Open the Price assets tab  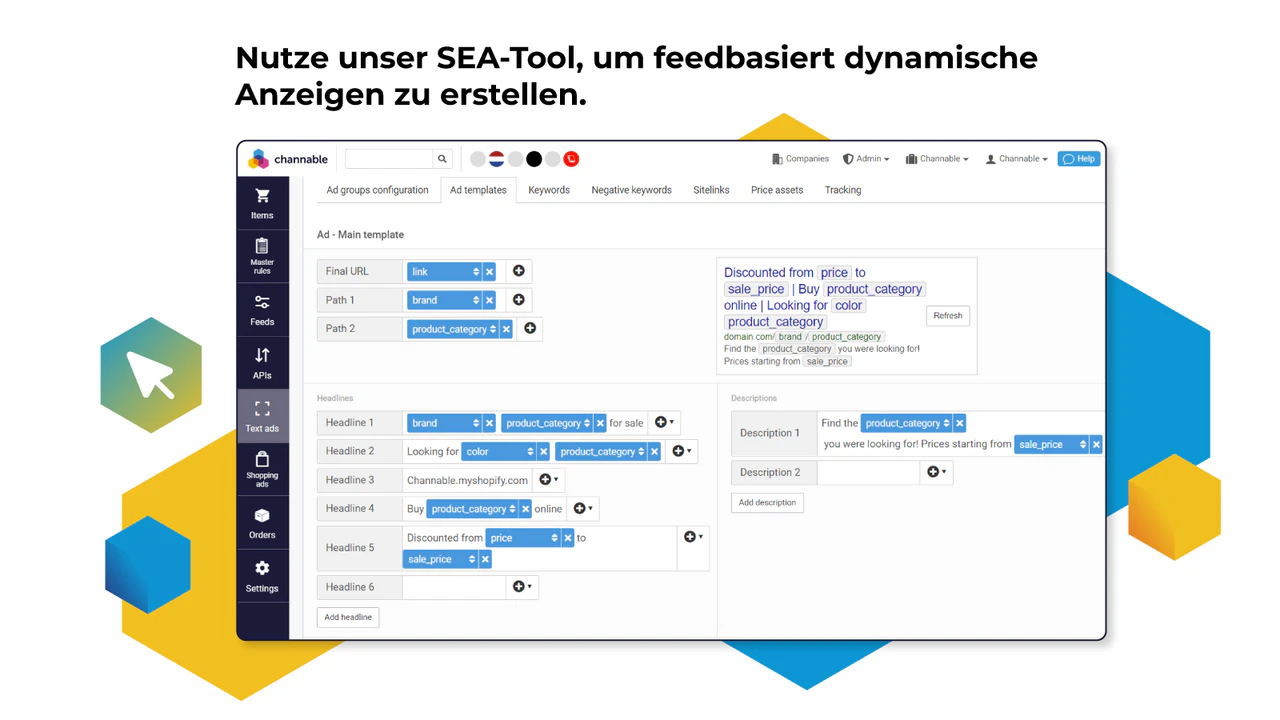coord(777,190)
